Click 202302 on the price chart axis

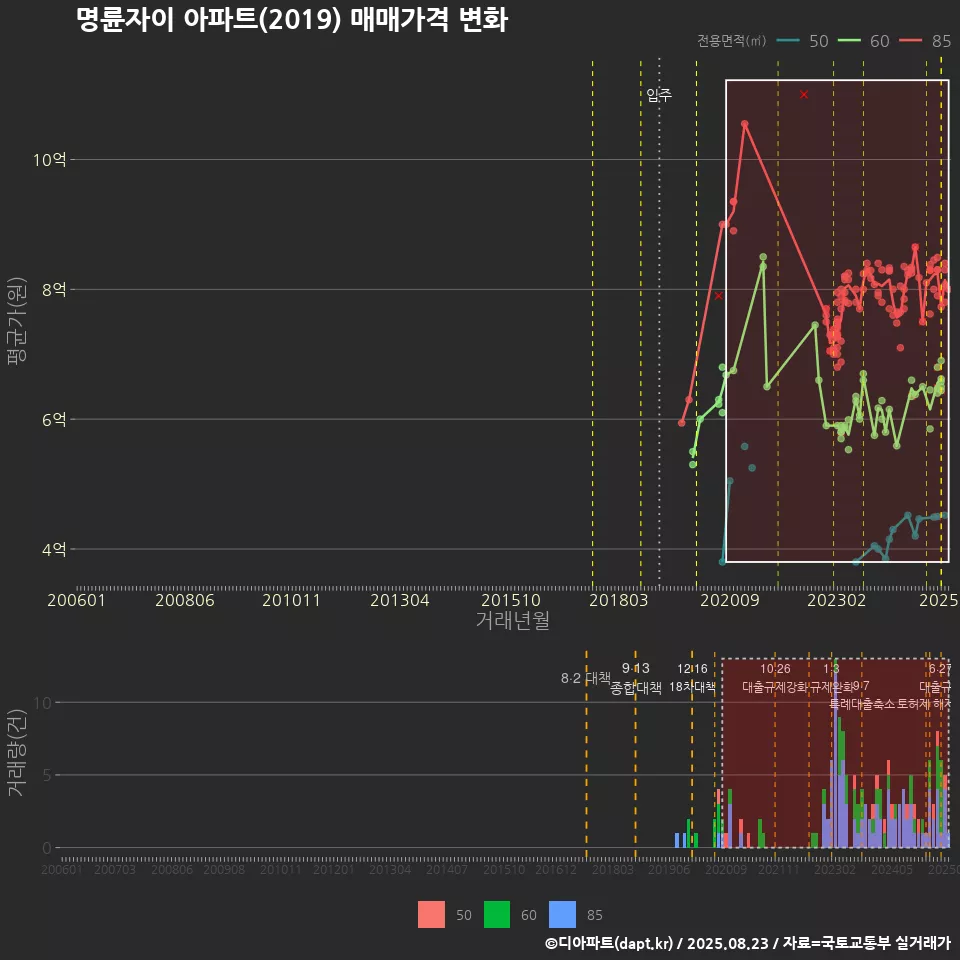(836, 600)
